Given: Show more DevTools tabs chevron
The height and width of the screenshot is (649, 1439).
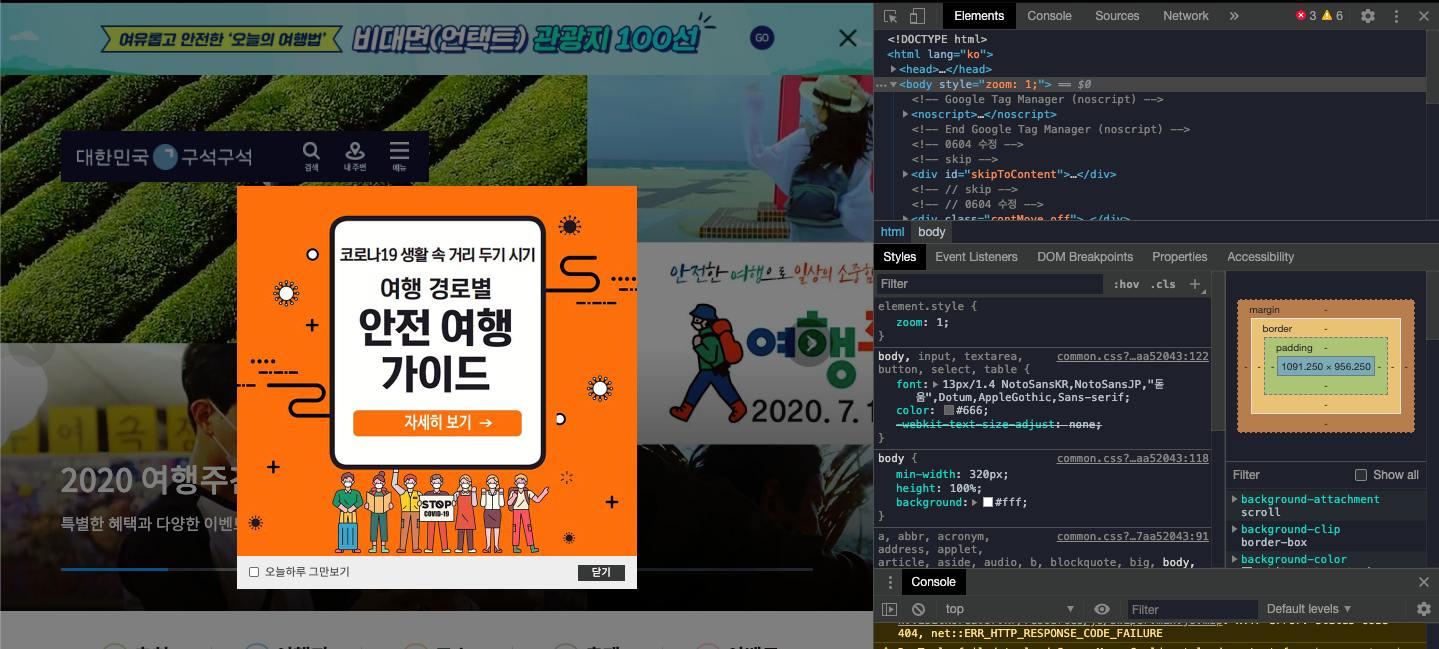Looking at the screenshot, I should 1234,16.
